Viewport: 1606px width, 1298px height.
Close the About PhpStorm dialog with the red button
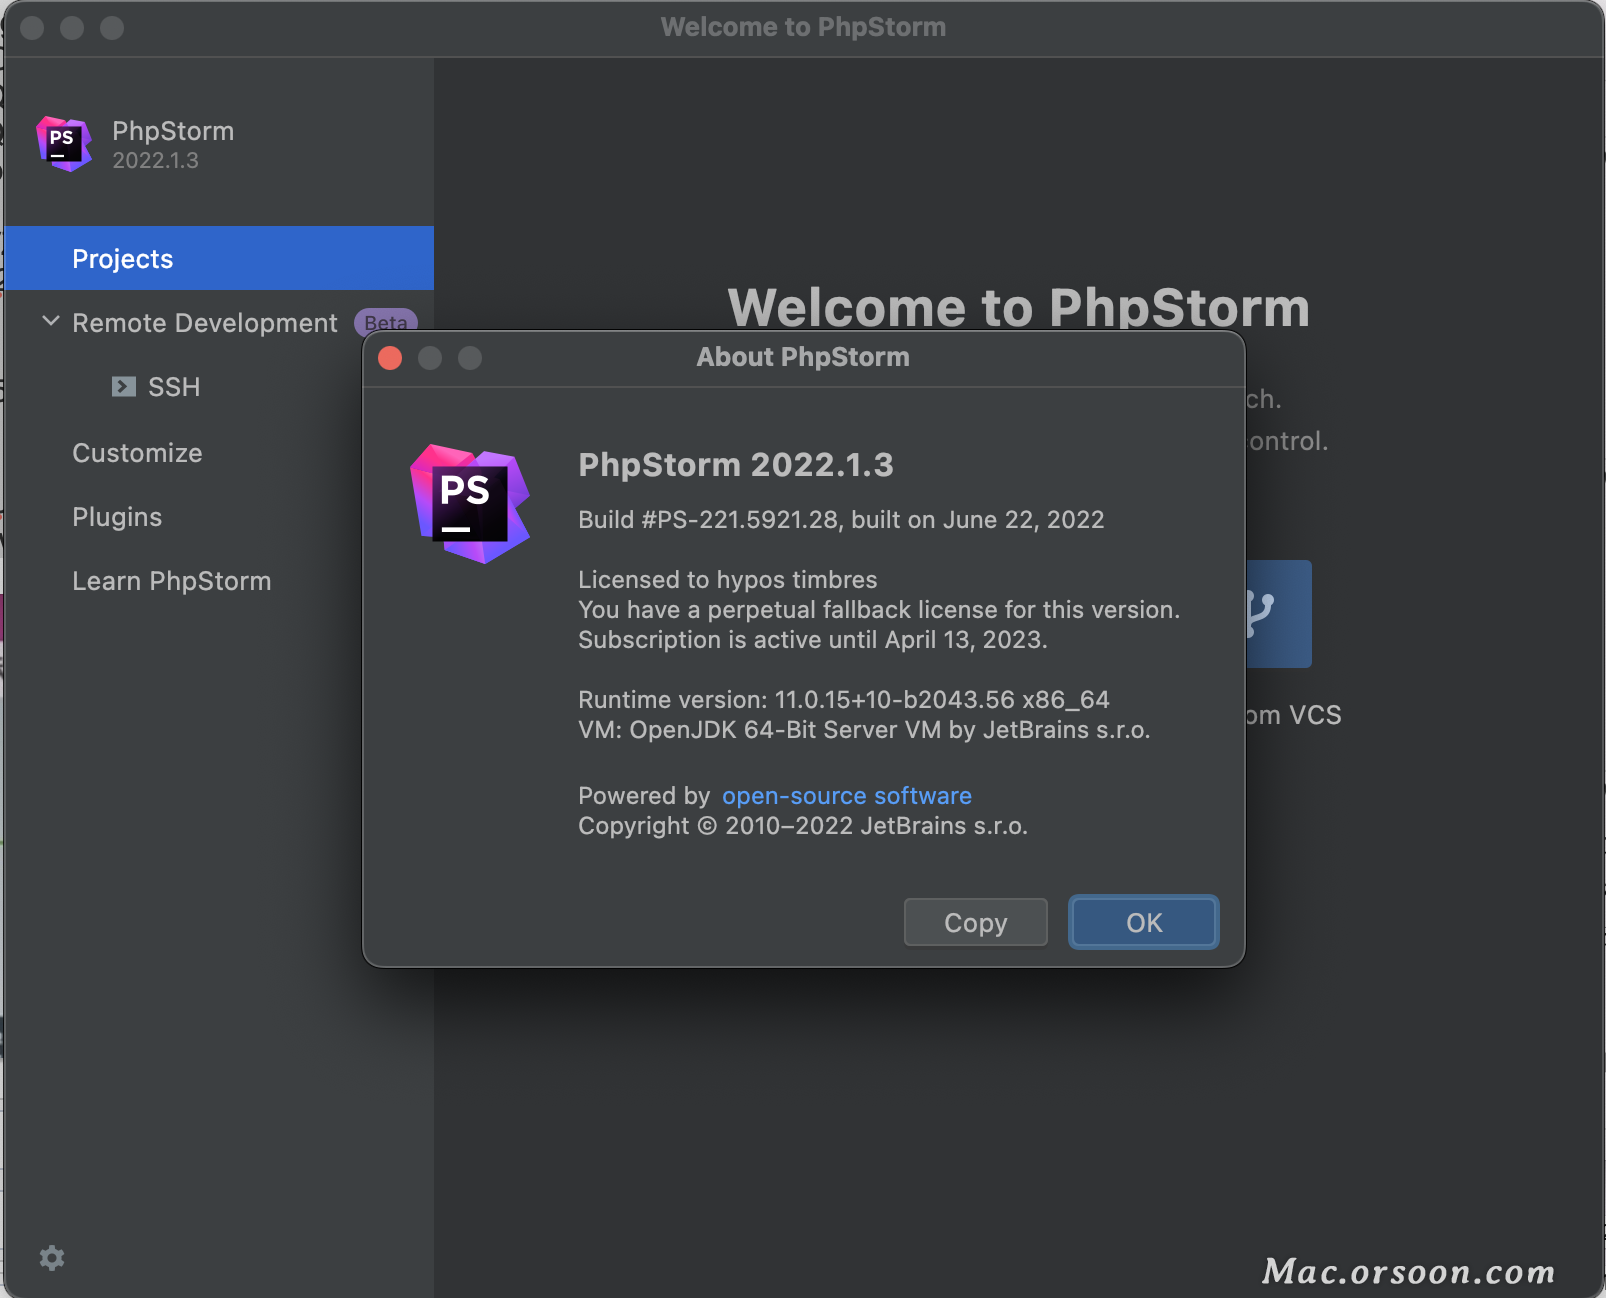(x=391, y=358)
